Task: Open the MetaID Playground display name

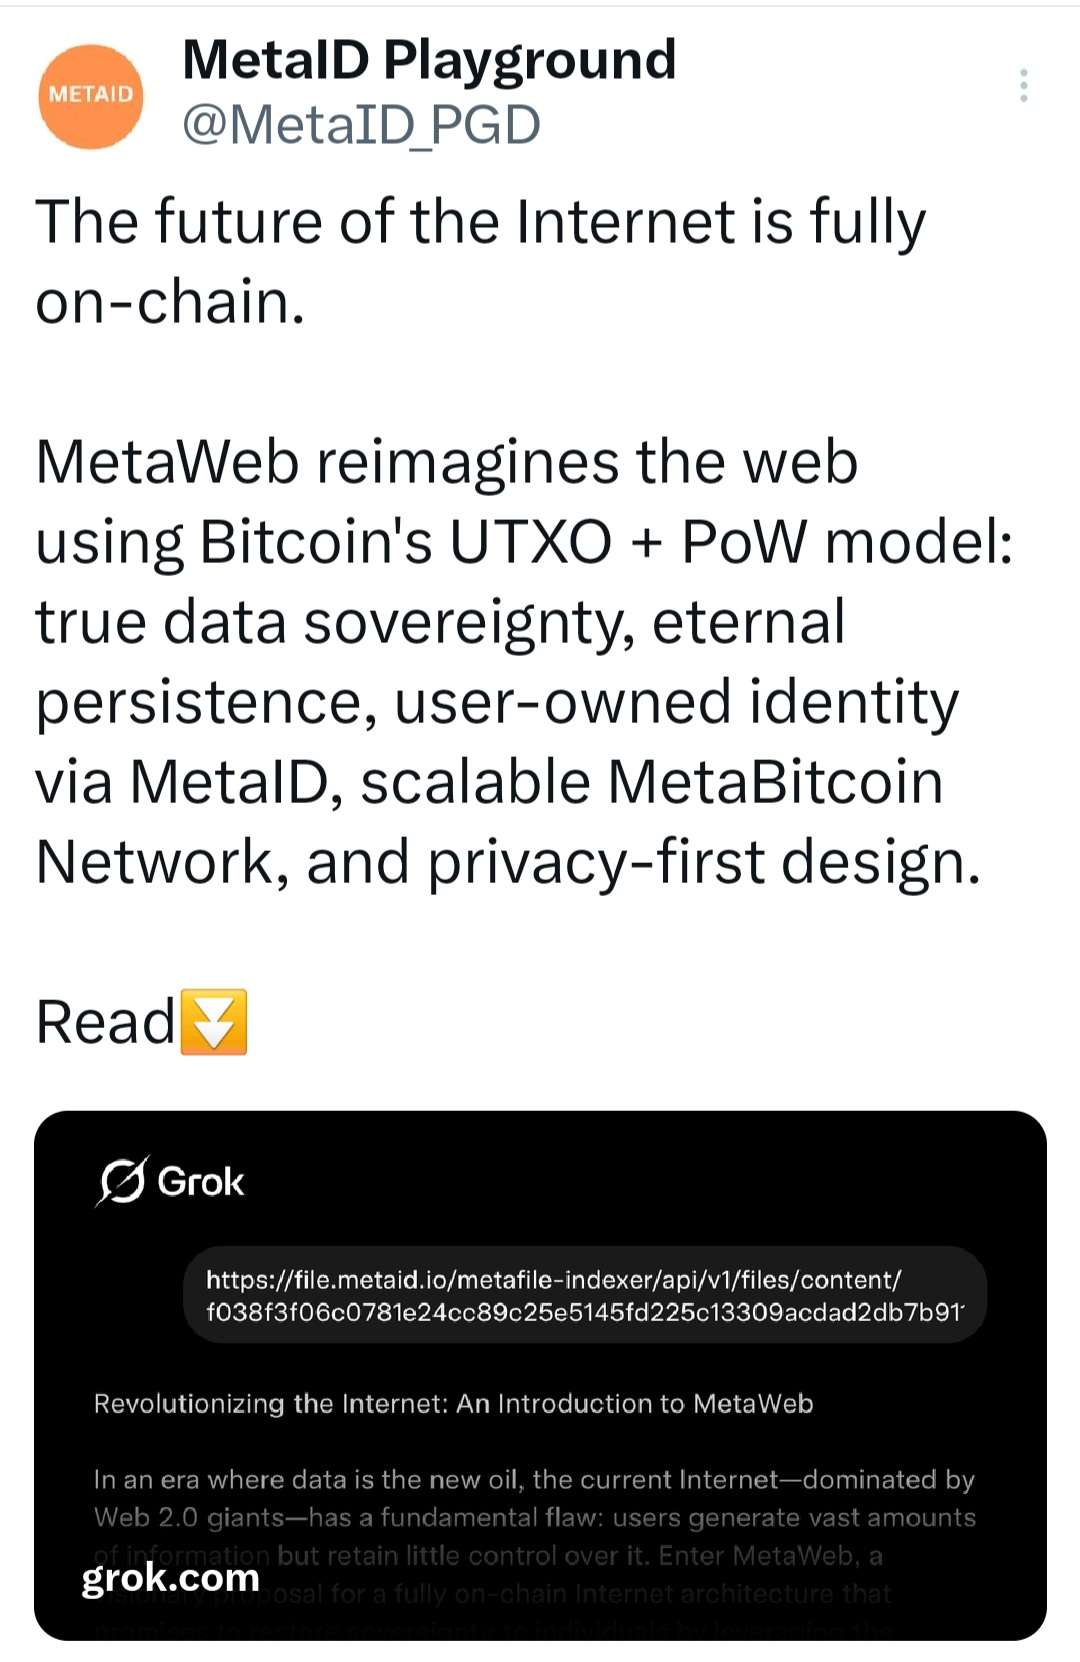Action: tap(429, 59)
